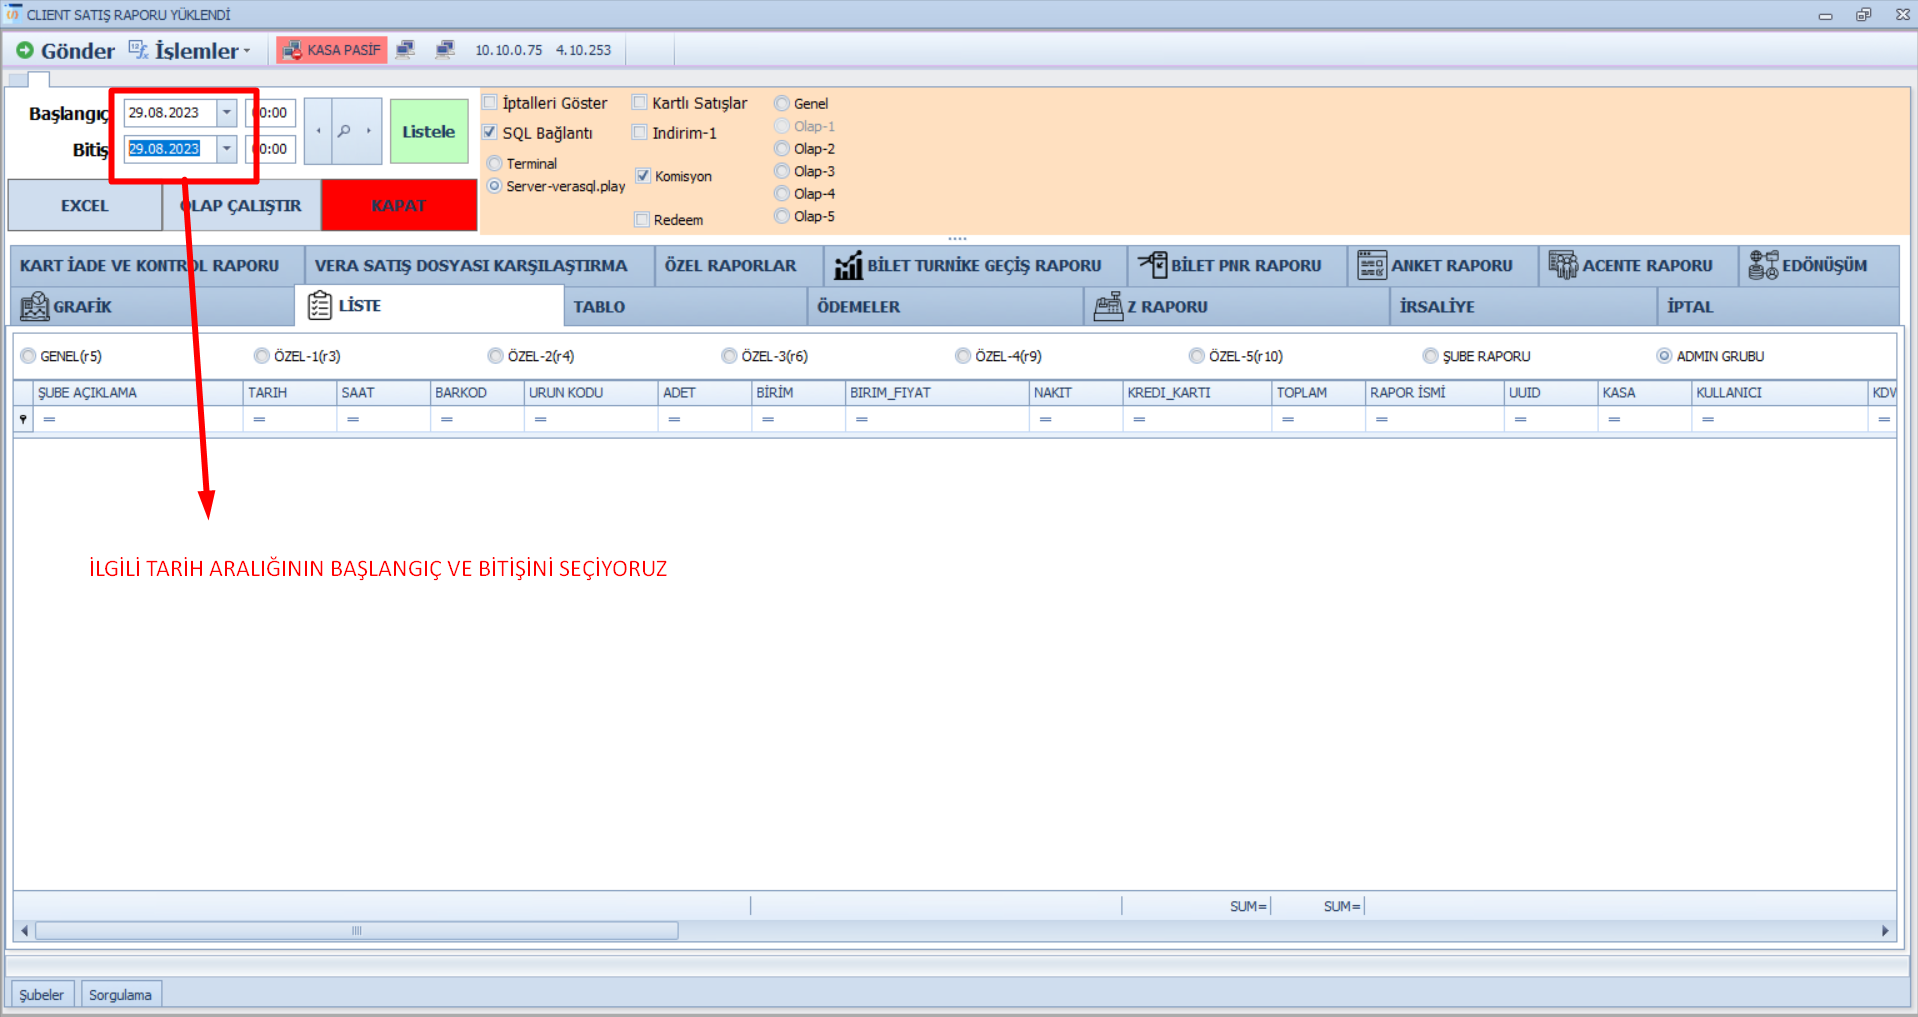Viewport: 1918px width, 1017px height.
Task: Click the horizontal scrollbar thumb of the grid
Action: (356, 931)
